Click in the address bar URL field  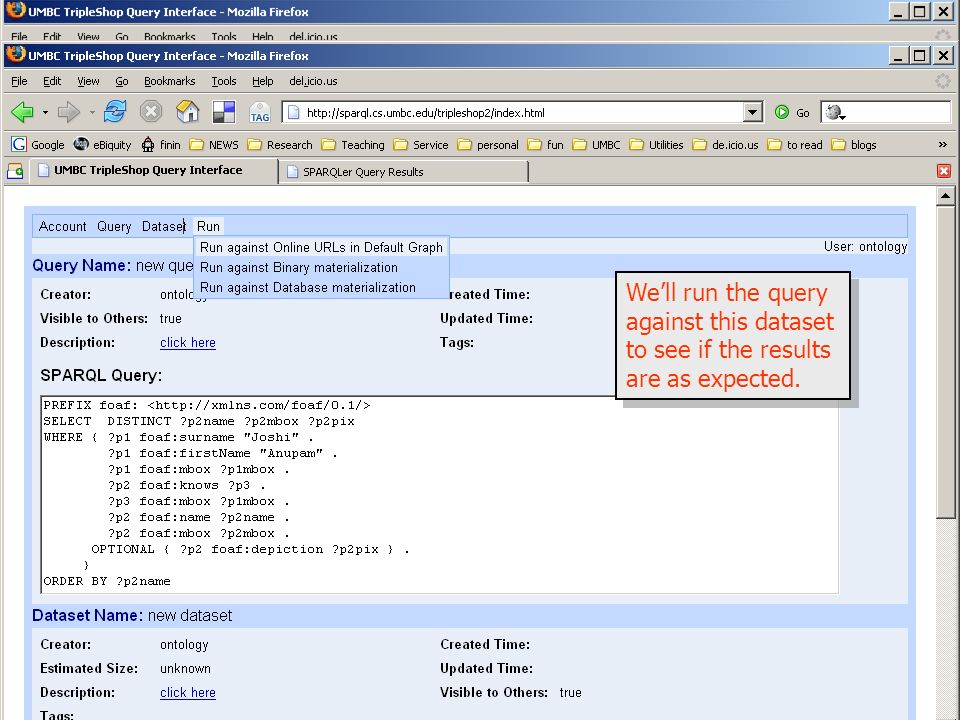(523, 113)
